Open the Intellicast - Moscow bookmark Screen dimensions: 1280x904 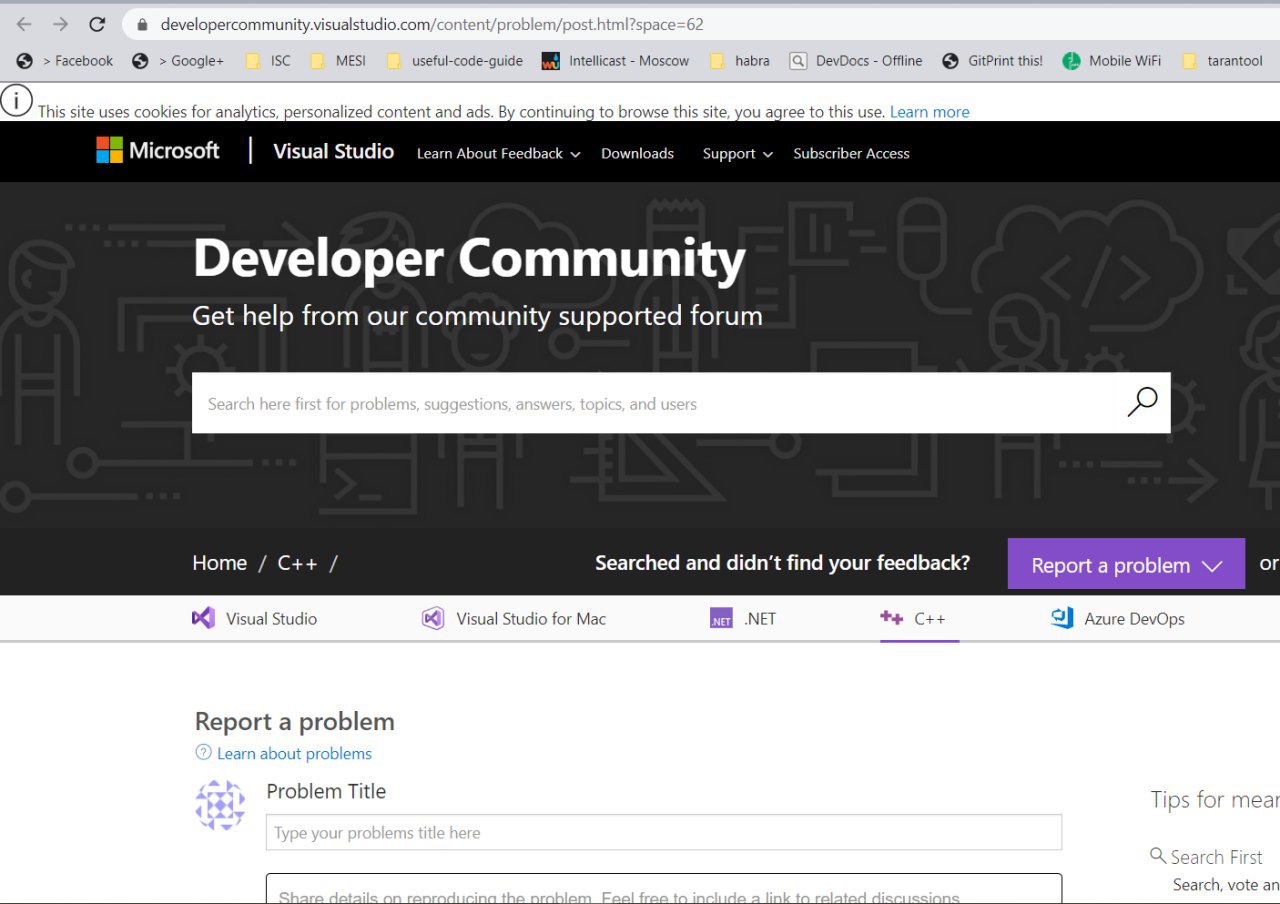click(x=616, y=61)
